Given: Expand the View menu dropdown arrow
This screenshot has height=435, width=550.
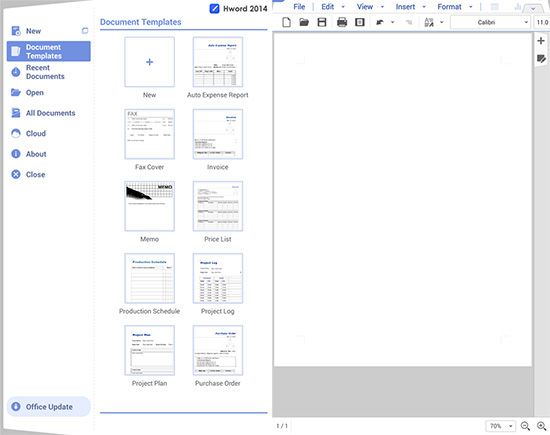Looking at the screenshot, I should coord(382,7).
